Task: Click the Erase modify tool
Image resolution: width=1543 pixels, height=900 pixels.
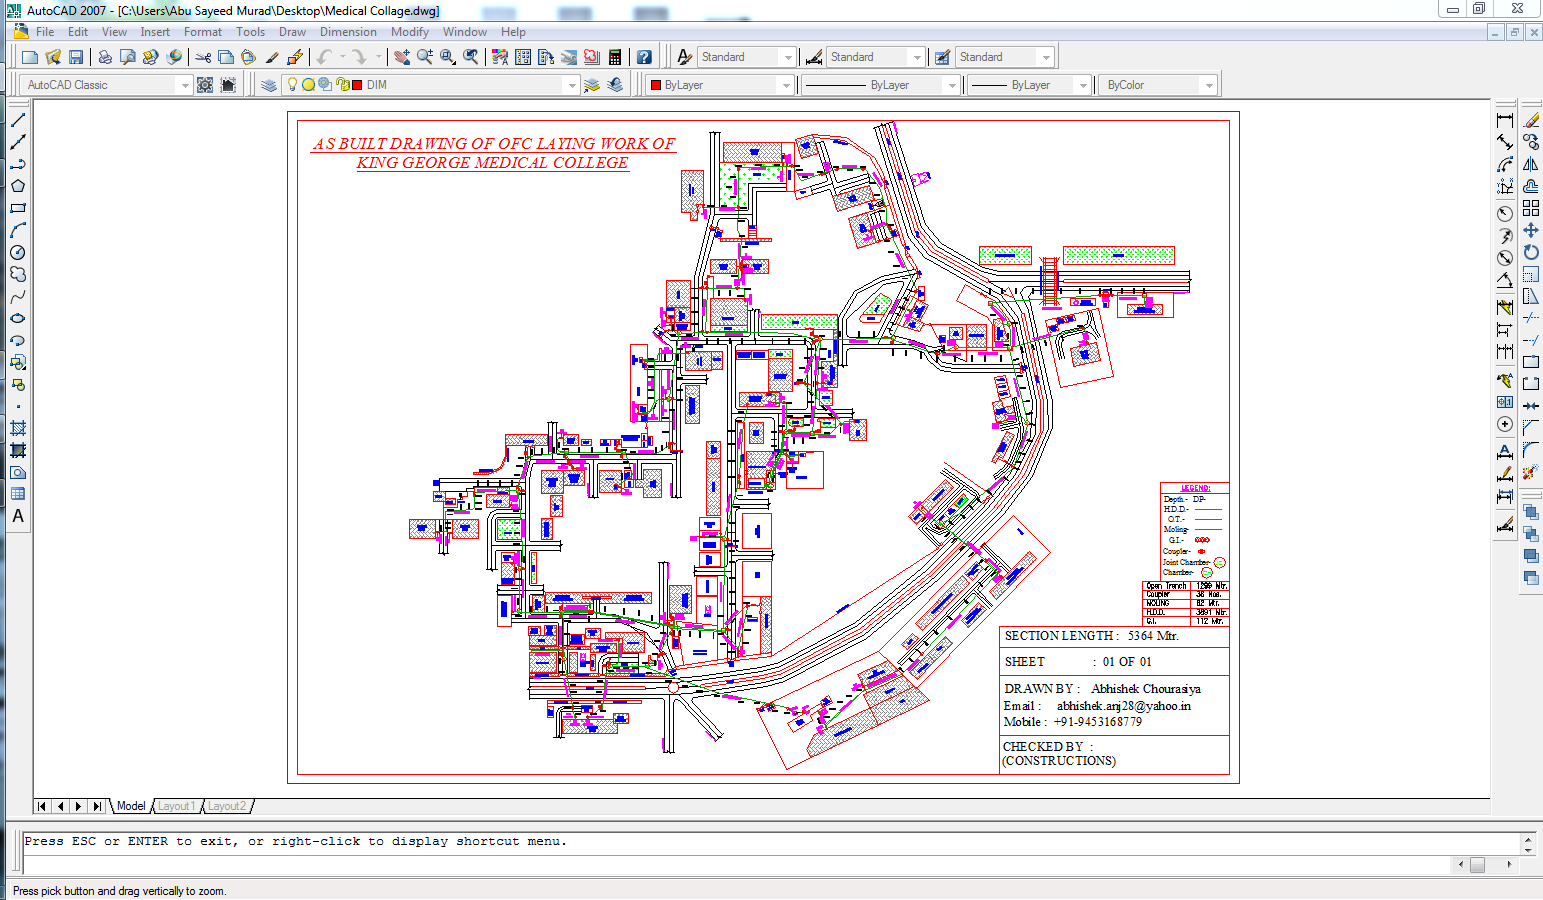Action: pos(1531,120)
